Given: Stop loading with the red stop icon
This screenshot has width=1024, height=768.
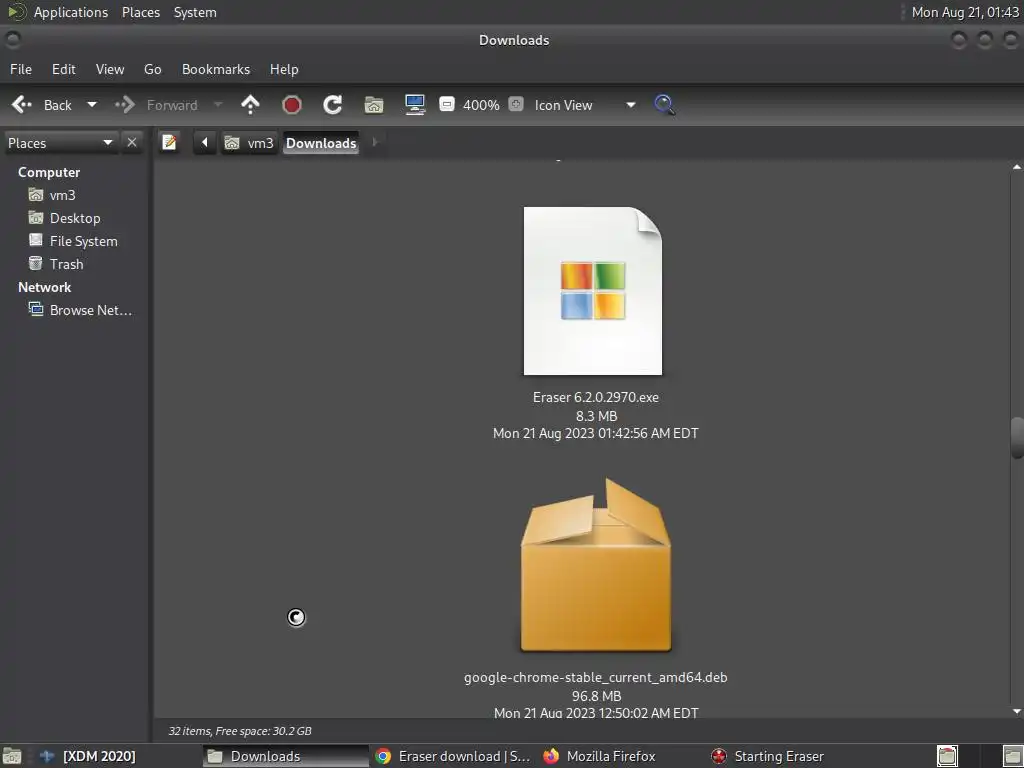Looking at the screenshot, I should pos(291,104).
